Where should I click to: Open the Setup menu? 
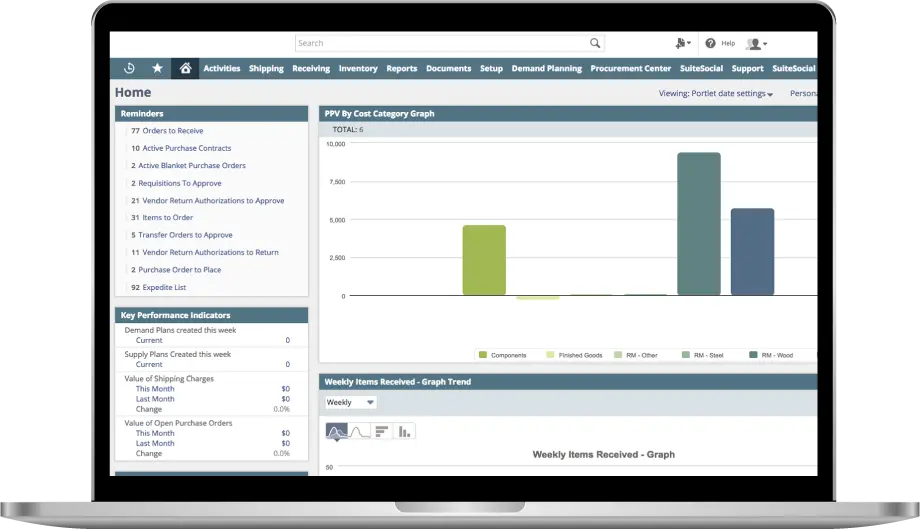coord(491,69)
